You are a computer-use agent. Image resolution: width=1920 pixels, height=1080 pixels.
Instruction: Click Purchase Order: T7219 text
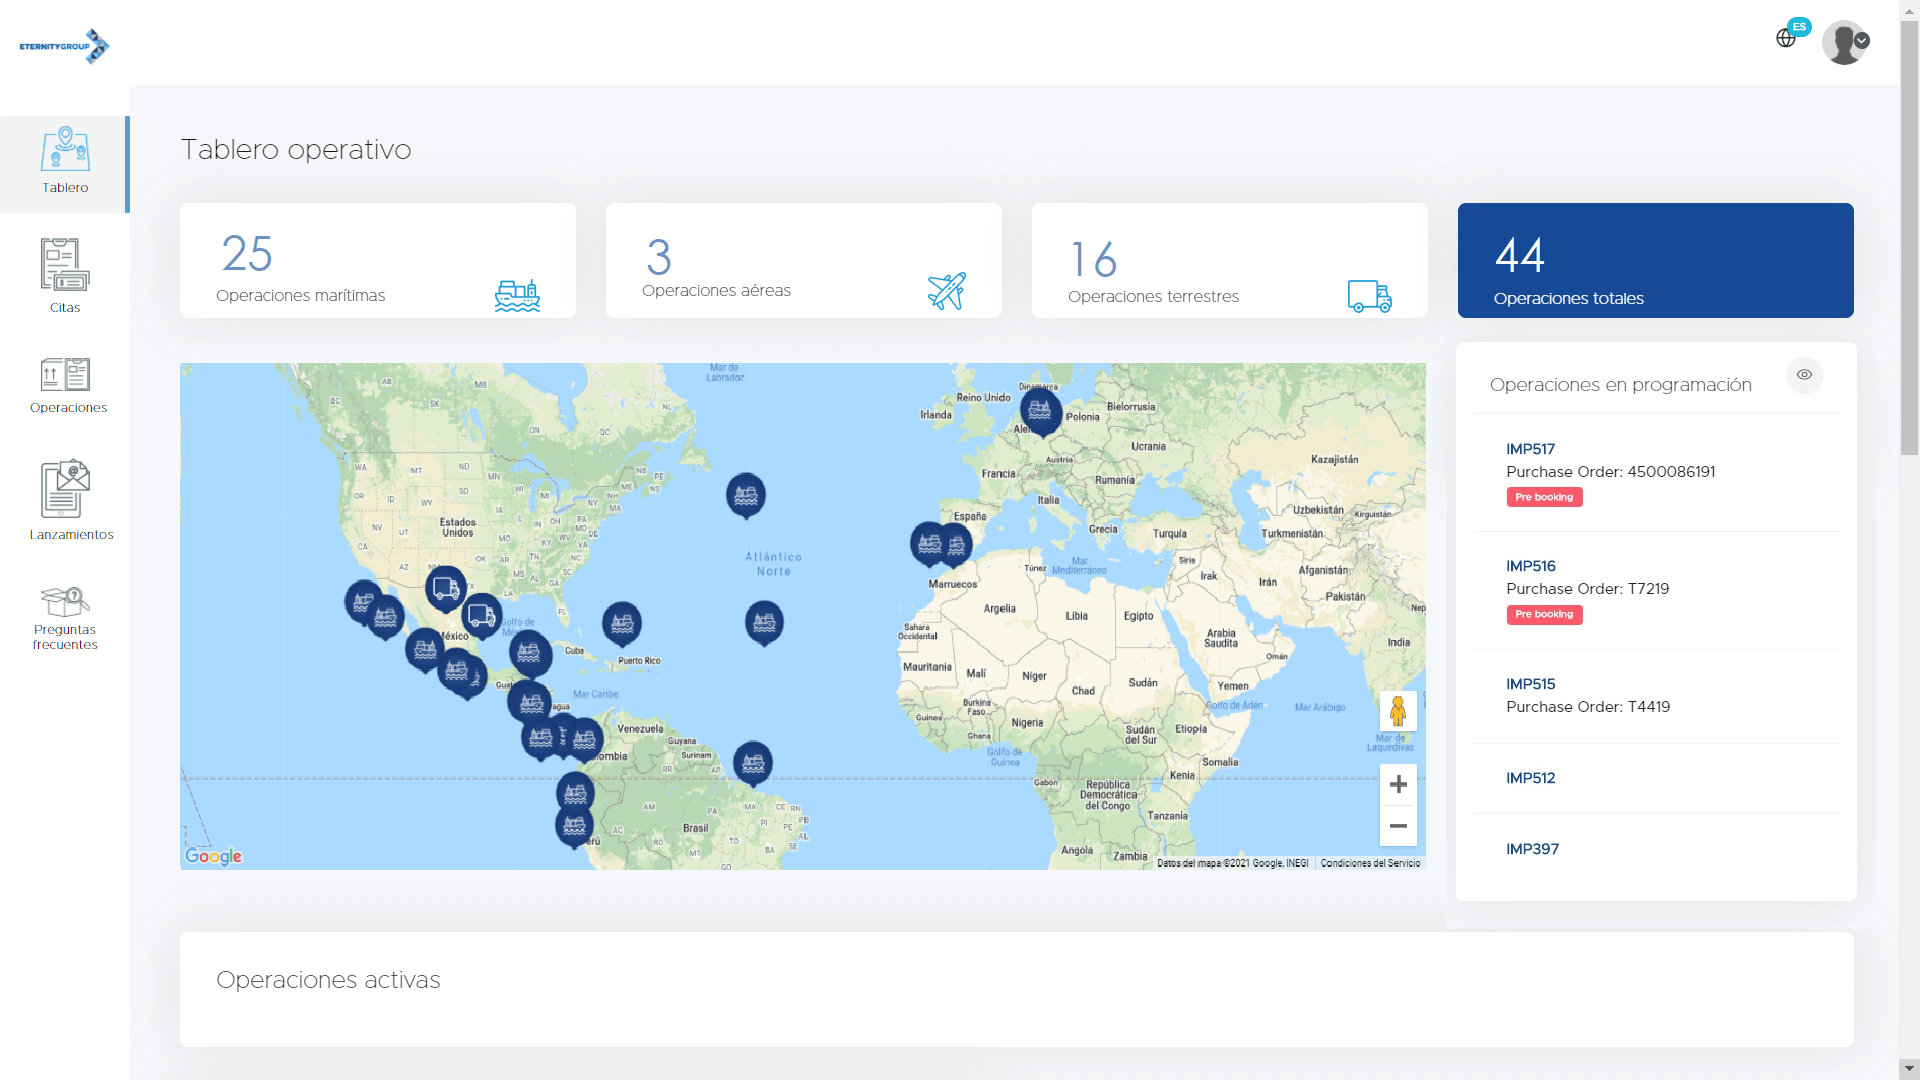(1587, 589)
